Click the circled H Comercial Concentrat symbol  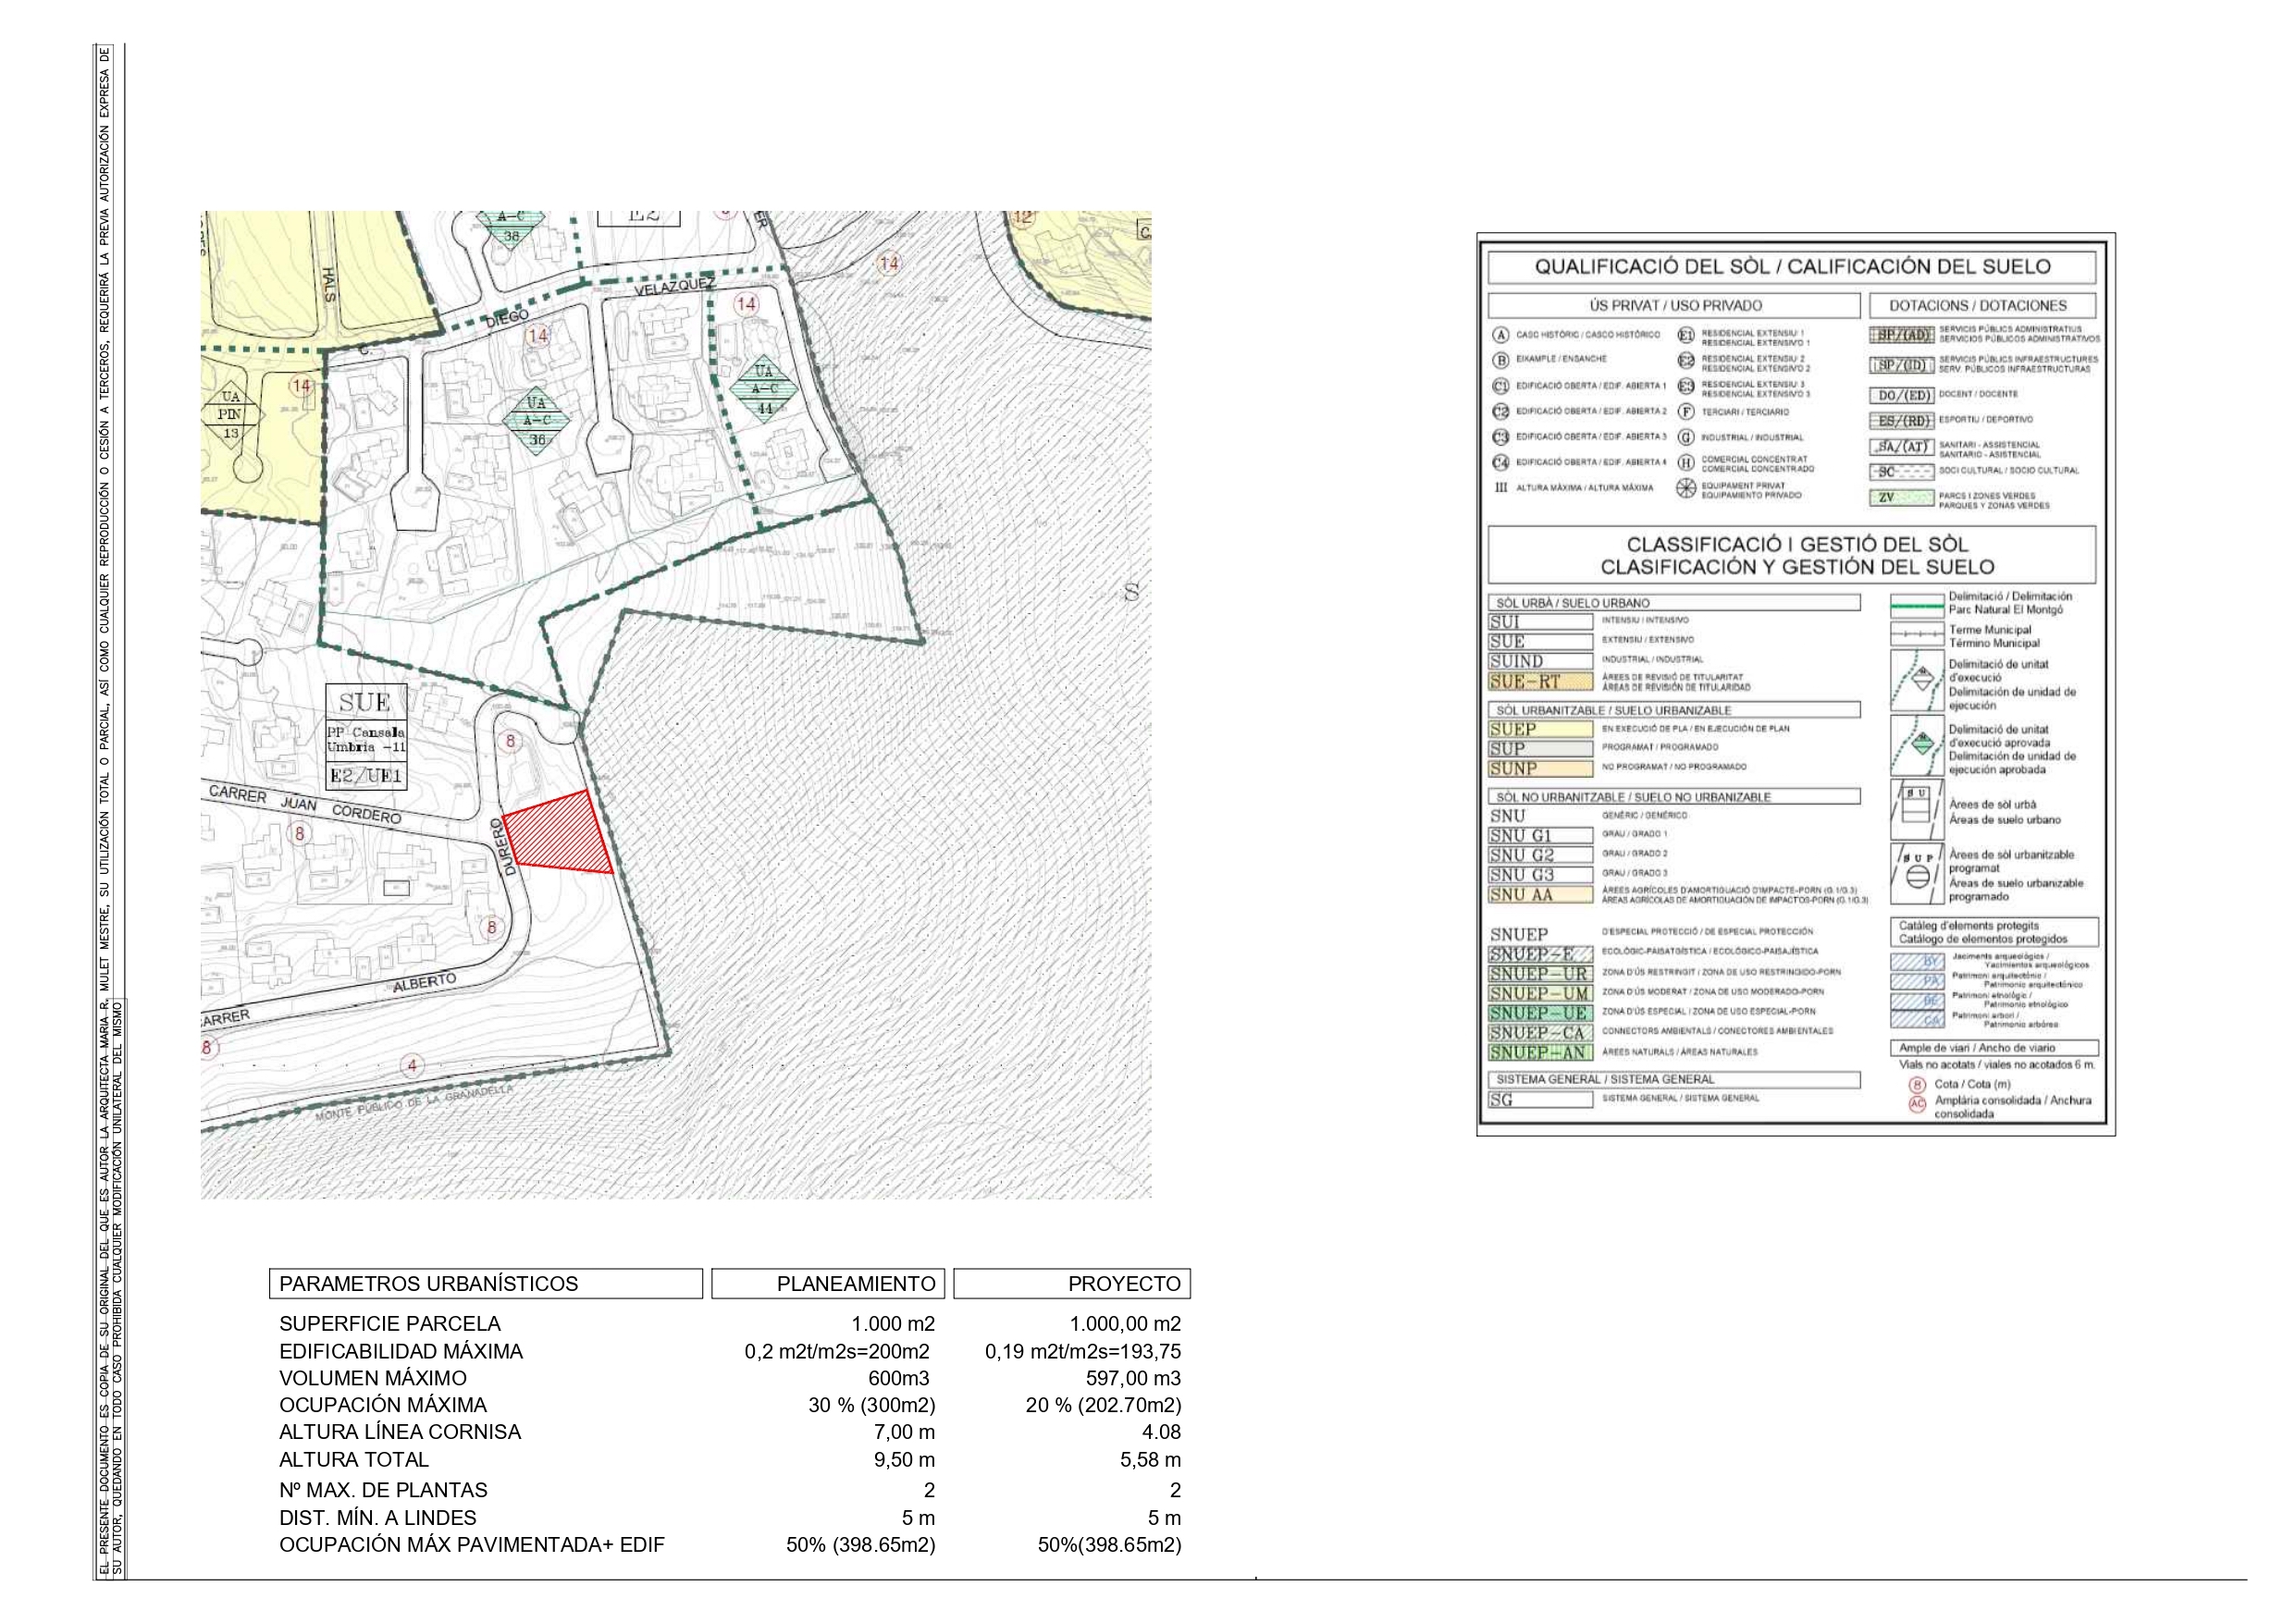[x=1686, y=464]
